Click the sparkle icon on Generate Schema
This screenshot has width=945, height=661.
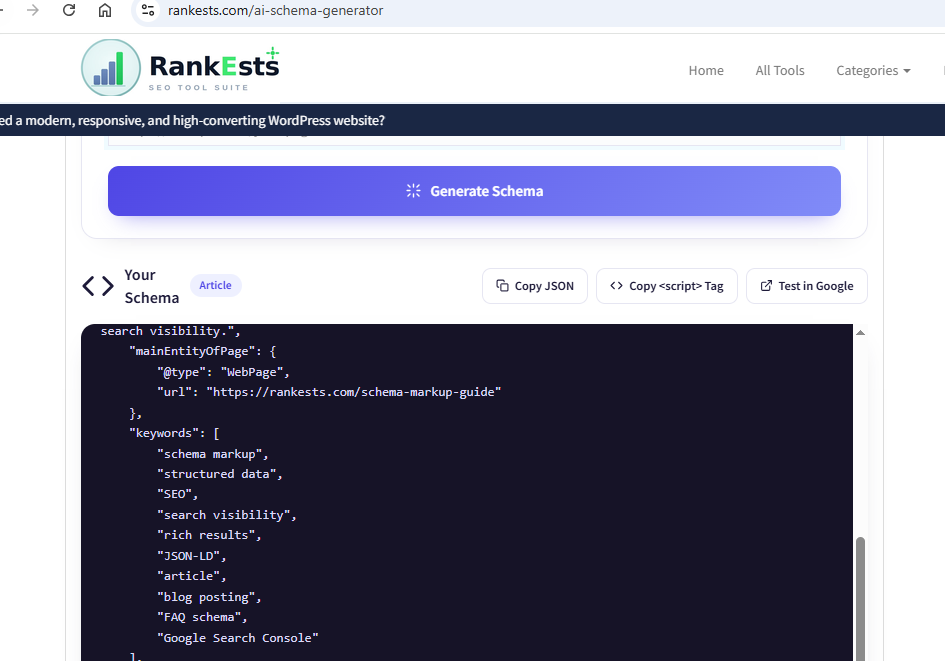(413, 191)
